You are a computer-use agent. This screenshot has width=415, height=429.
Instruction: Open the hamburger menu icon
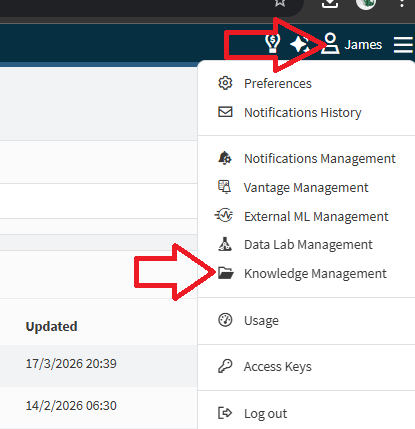[x=403, y=45]
